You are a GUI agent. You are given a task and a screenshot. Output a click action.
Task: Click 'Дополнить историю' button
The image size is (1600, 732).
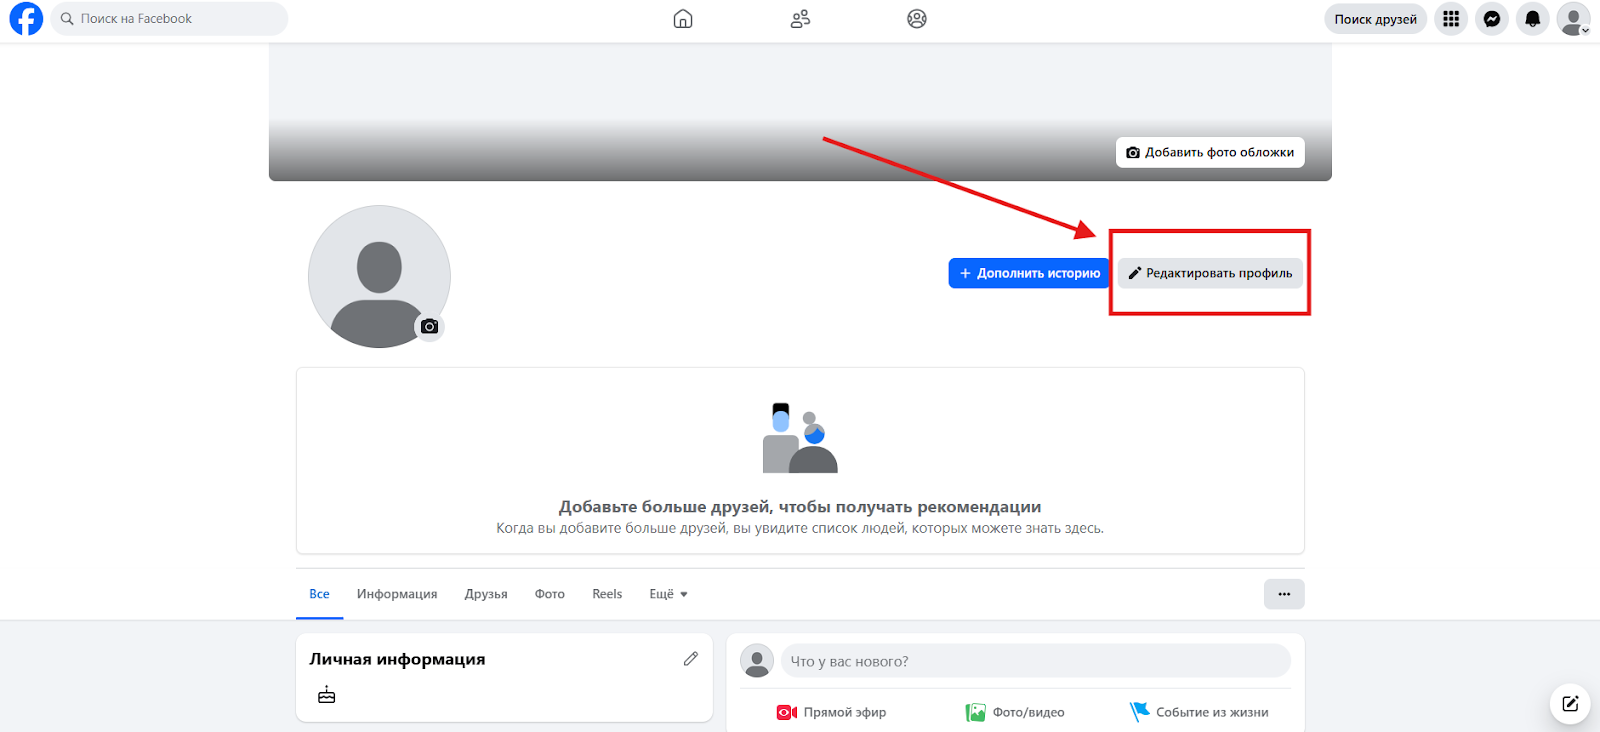[x=1029, y=273]
